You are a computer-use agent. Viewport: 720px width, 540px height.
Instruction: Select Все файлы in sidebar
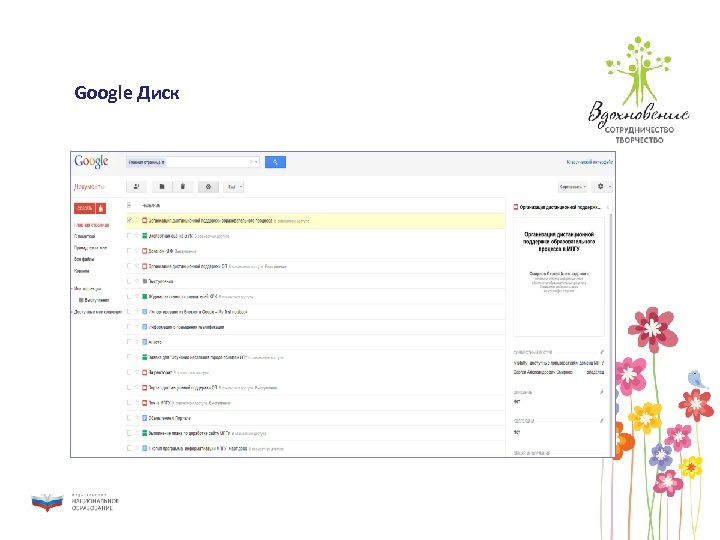pyautogui.click(x=84, y=259)
